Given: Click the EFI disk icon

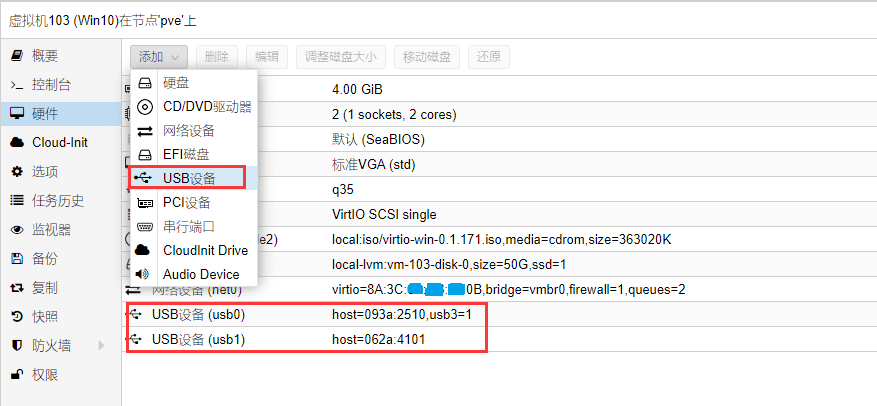Looking at the screenshot, I should tap(145, 155).
